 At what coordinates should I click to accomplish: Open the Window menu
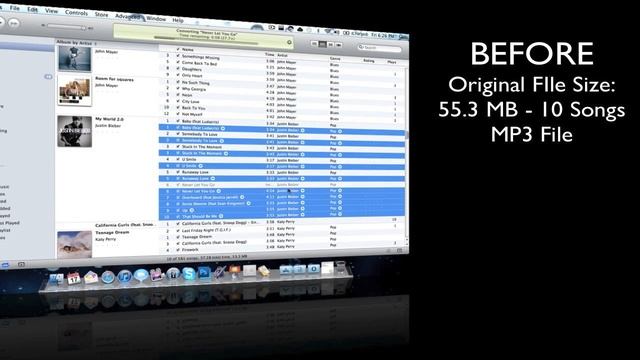pos(156,18)
